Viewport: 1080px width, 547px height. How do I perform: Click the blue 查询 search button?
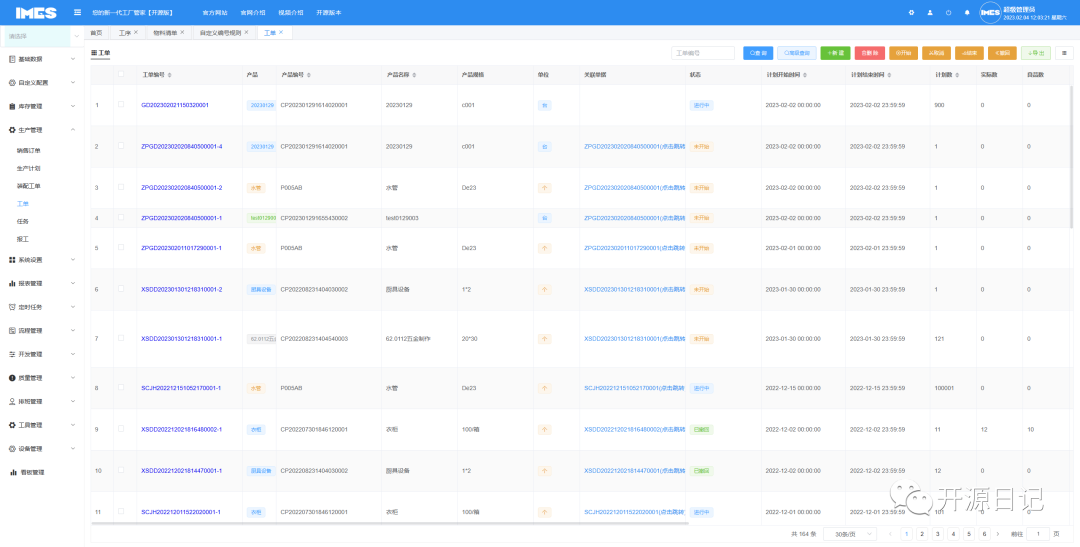point(758,52)
